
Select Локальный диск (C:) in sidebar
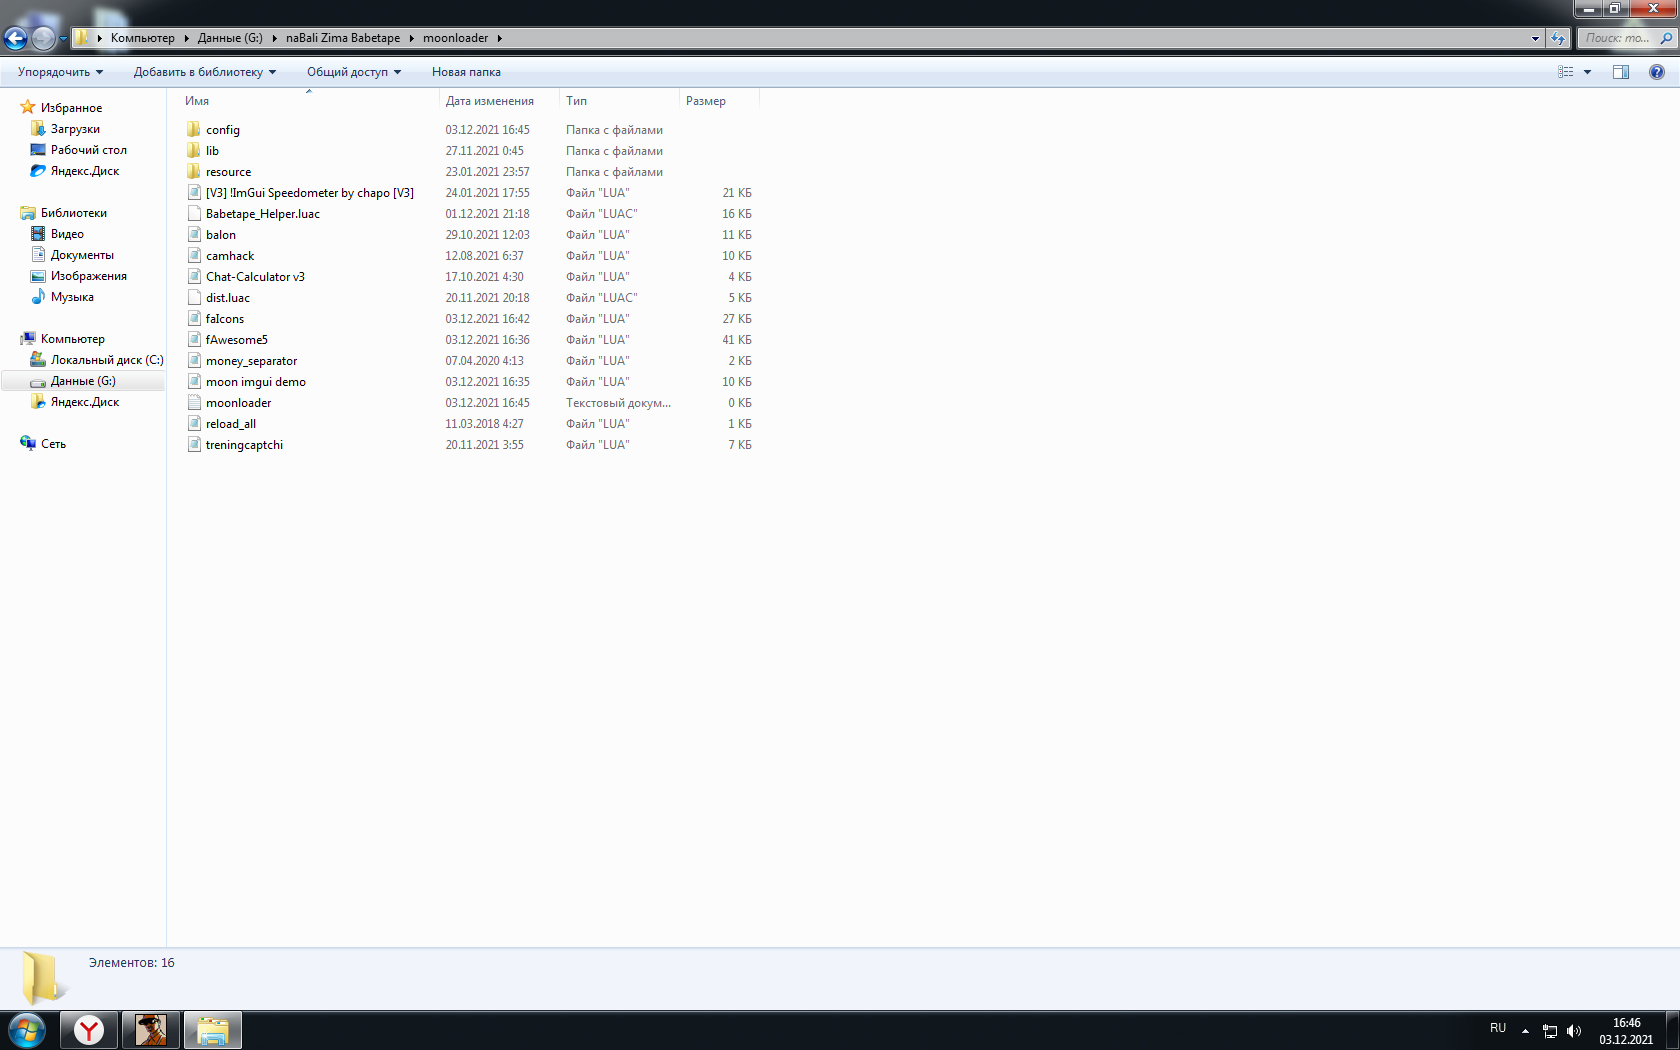coord(106,360)
